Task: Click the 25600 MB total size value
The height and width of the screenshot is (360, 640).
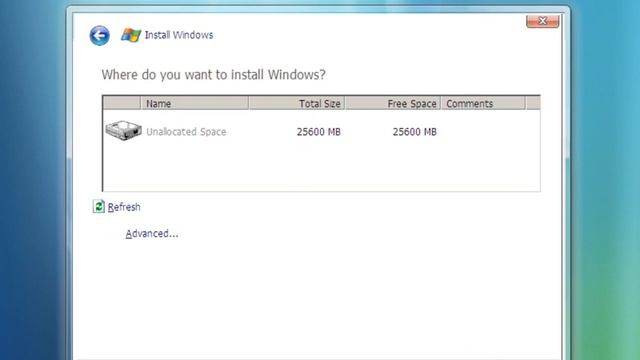Action: tap(319, 132)
